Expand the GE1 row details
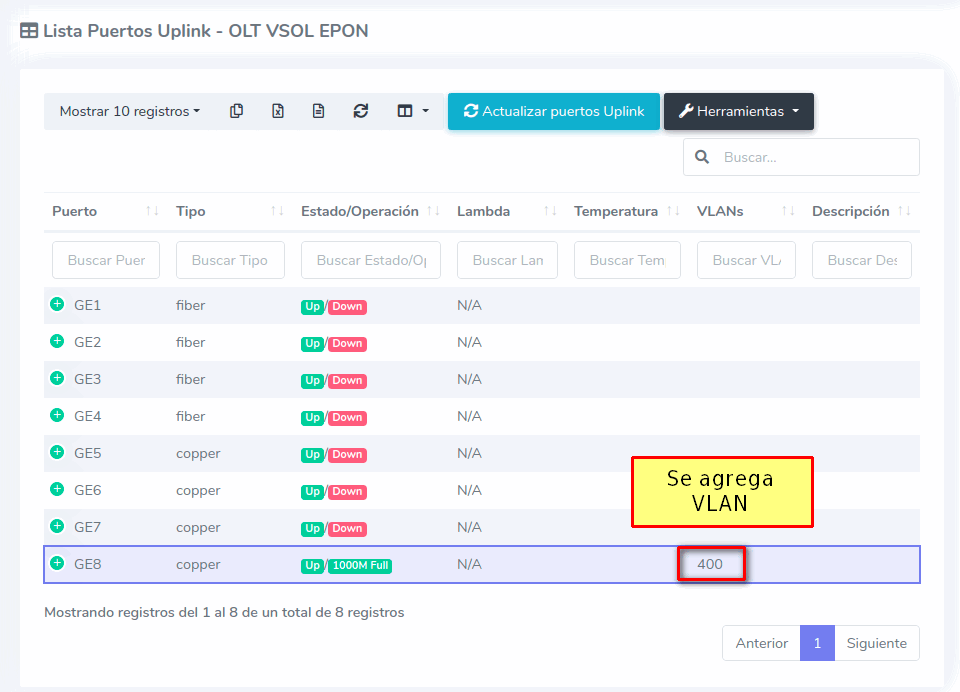Viewport: 960px width, 692px height. point(57,304)
